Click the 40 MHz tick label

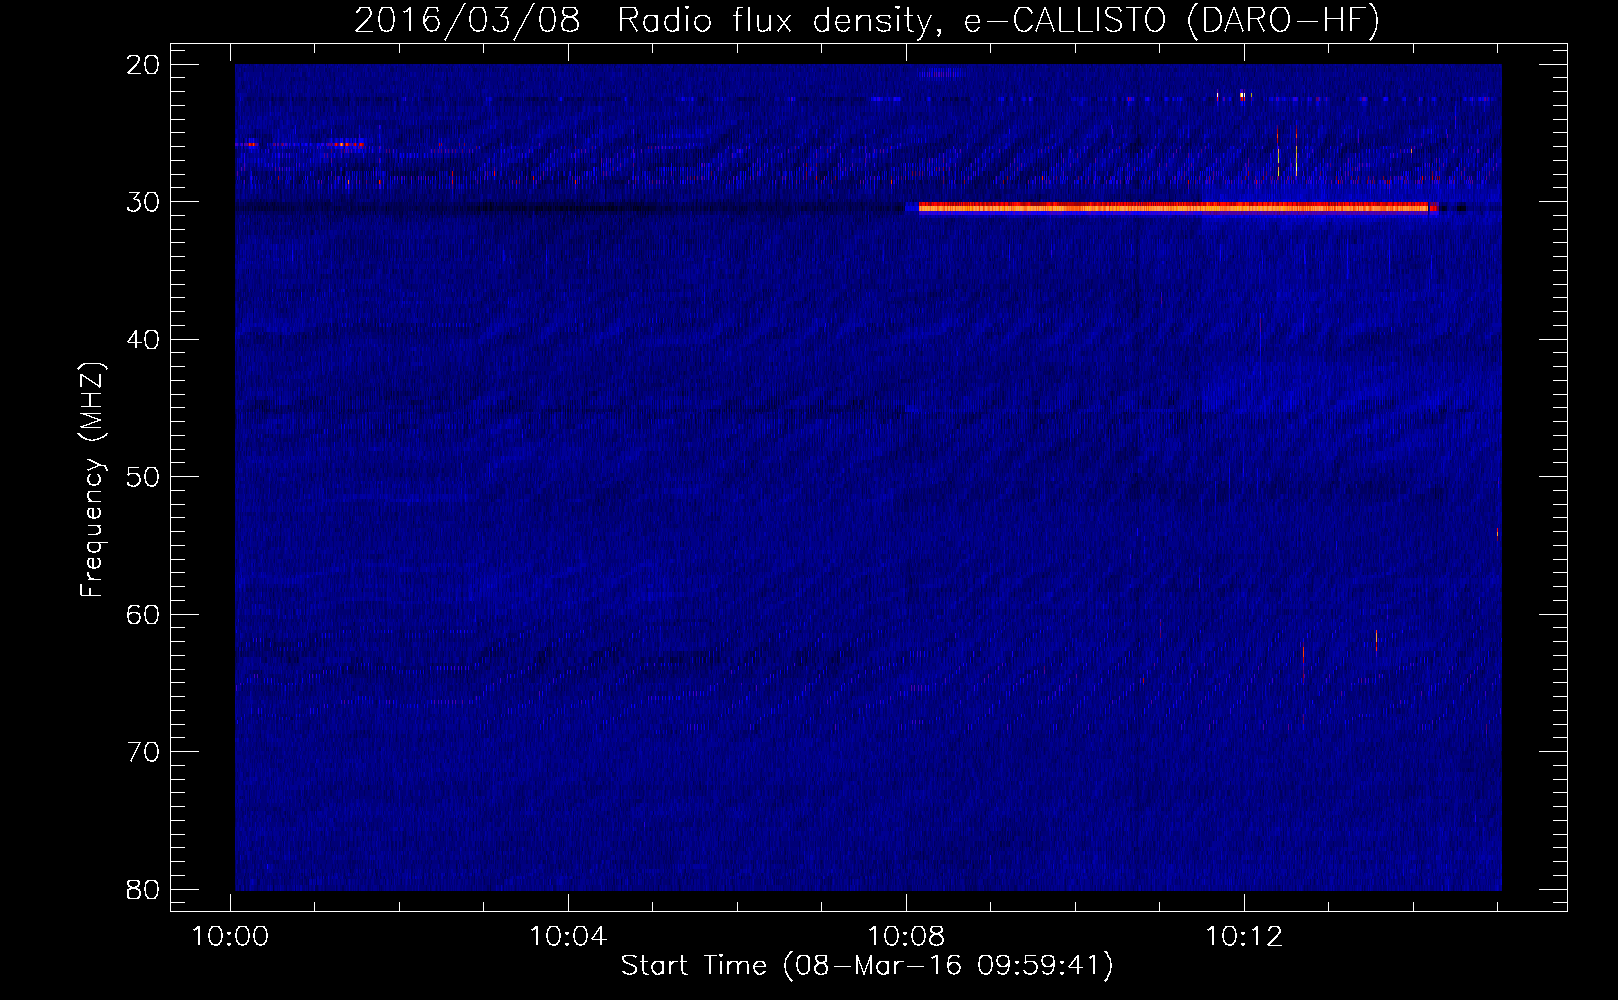tap(143, 340)
